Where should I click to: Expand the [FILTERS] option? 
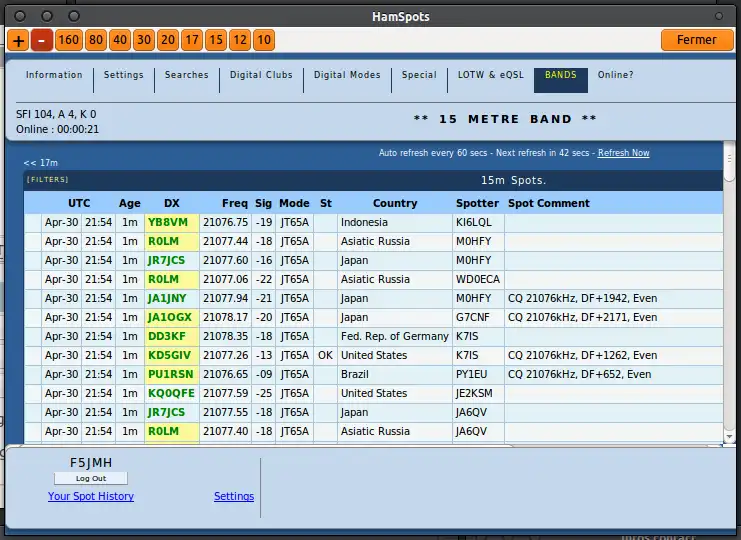[48, 180]
